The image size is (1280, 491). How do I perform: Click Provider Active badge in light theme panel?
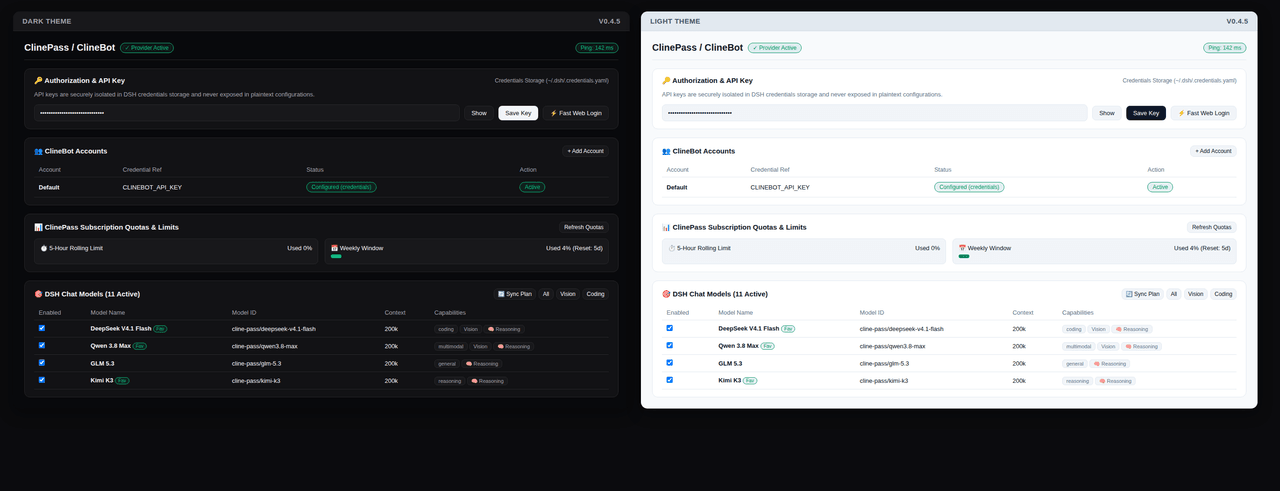tap(775, 47)
